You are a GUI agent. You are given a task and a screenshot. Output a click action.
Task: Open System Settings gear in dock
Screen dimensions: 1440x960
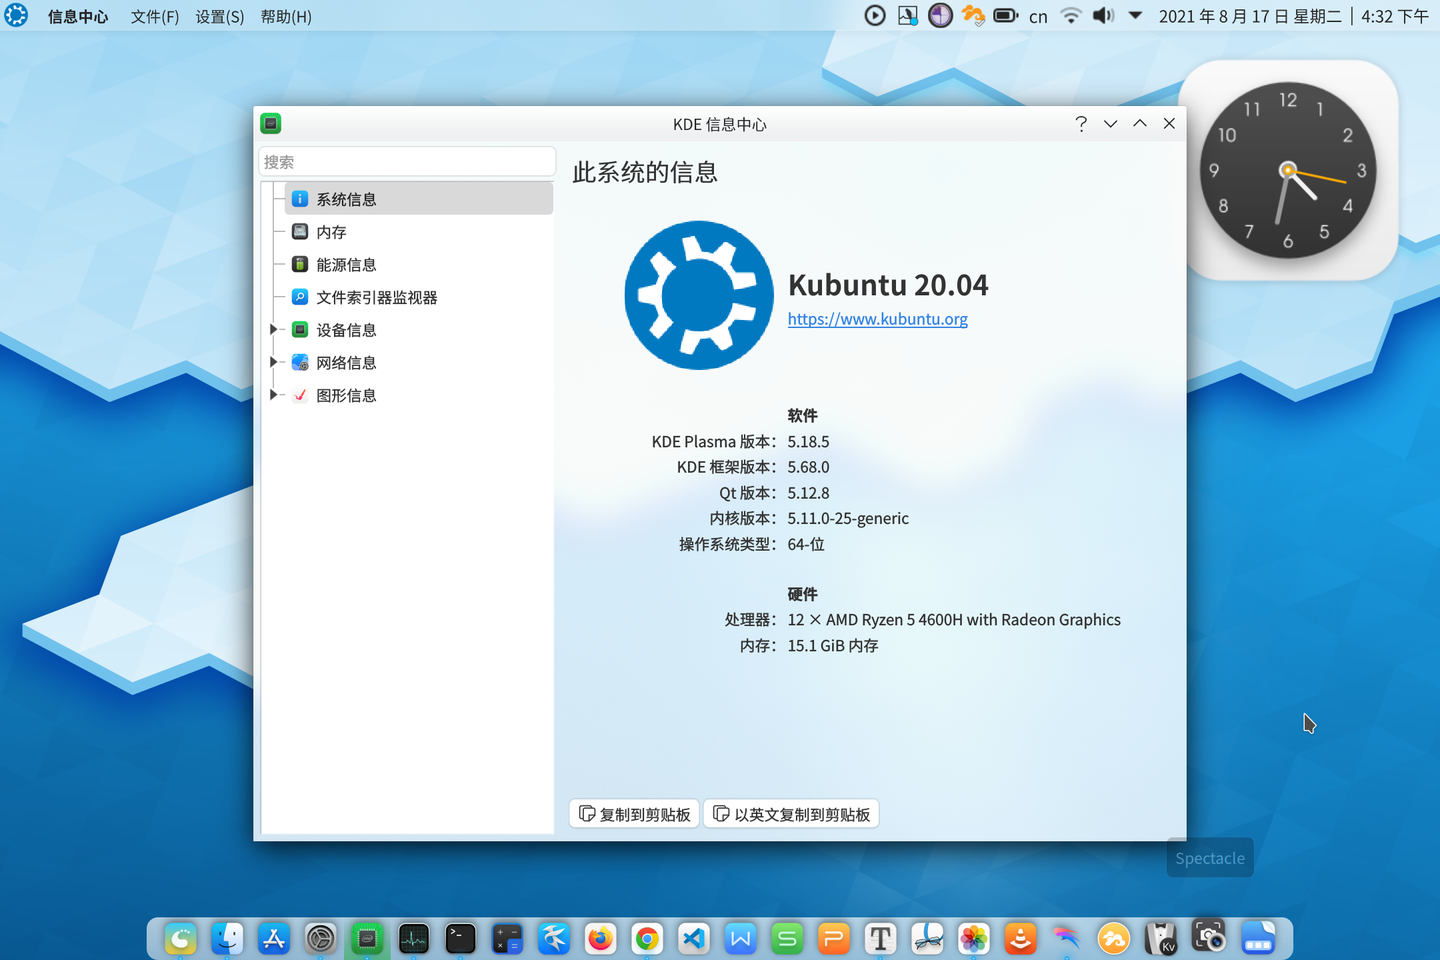pyautogui.click(x=320, y=938)
